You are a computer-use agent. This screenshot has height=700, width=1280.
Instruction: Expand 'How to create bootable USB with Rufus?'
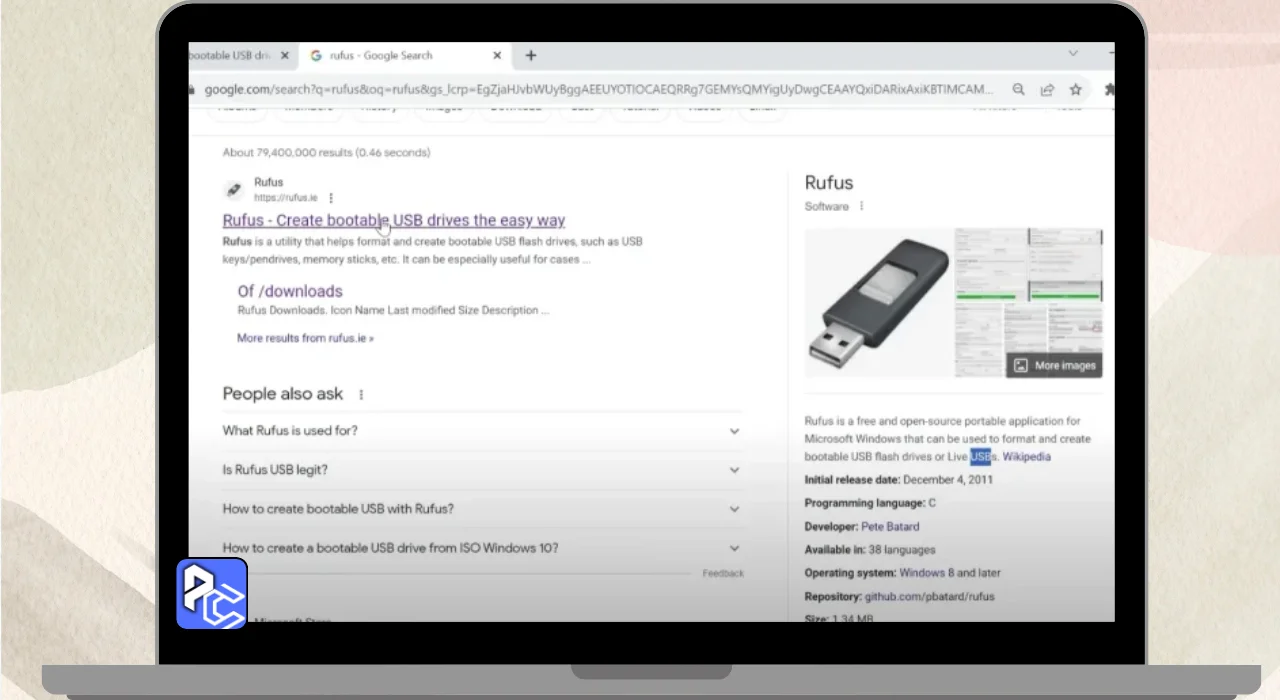734,509
